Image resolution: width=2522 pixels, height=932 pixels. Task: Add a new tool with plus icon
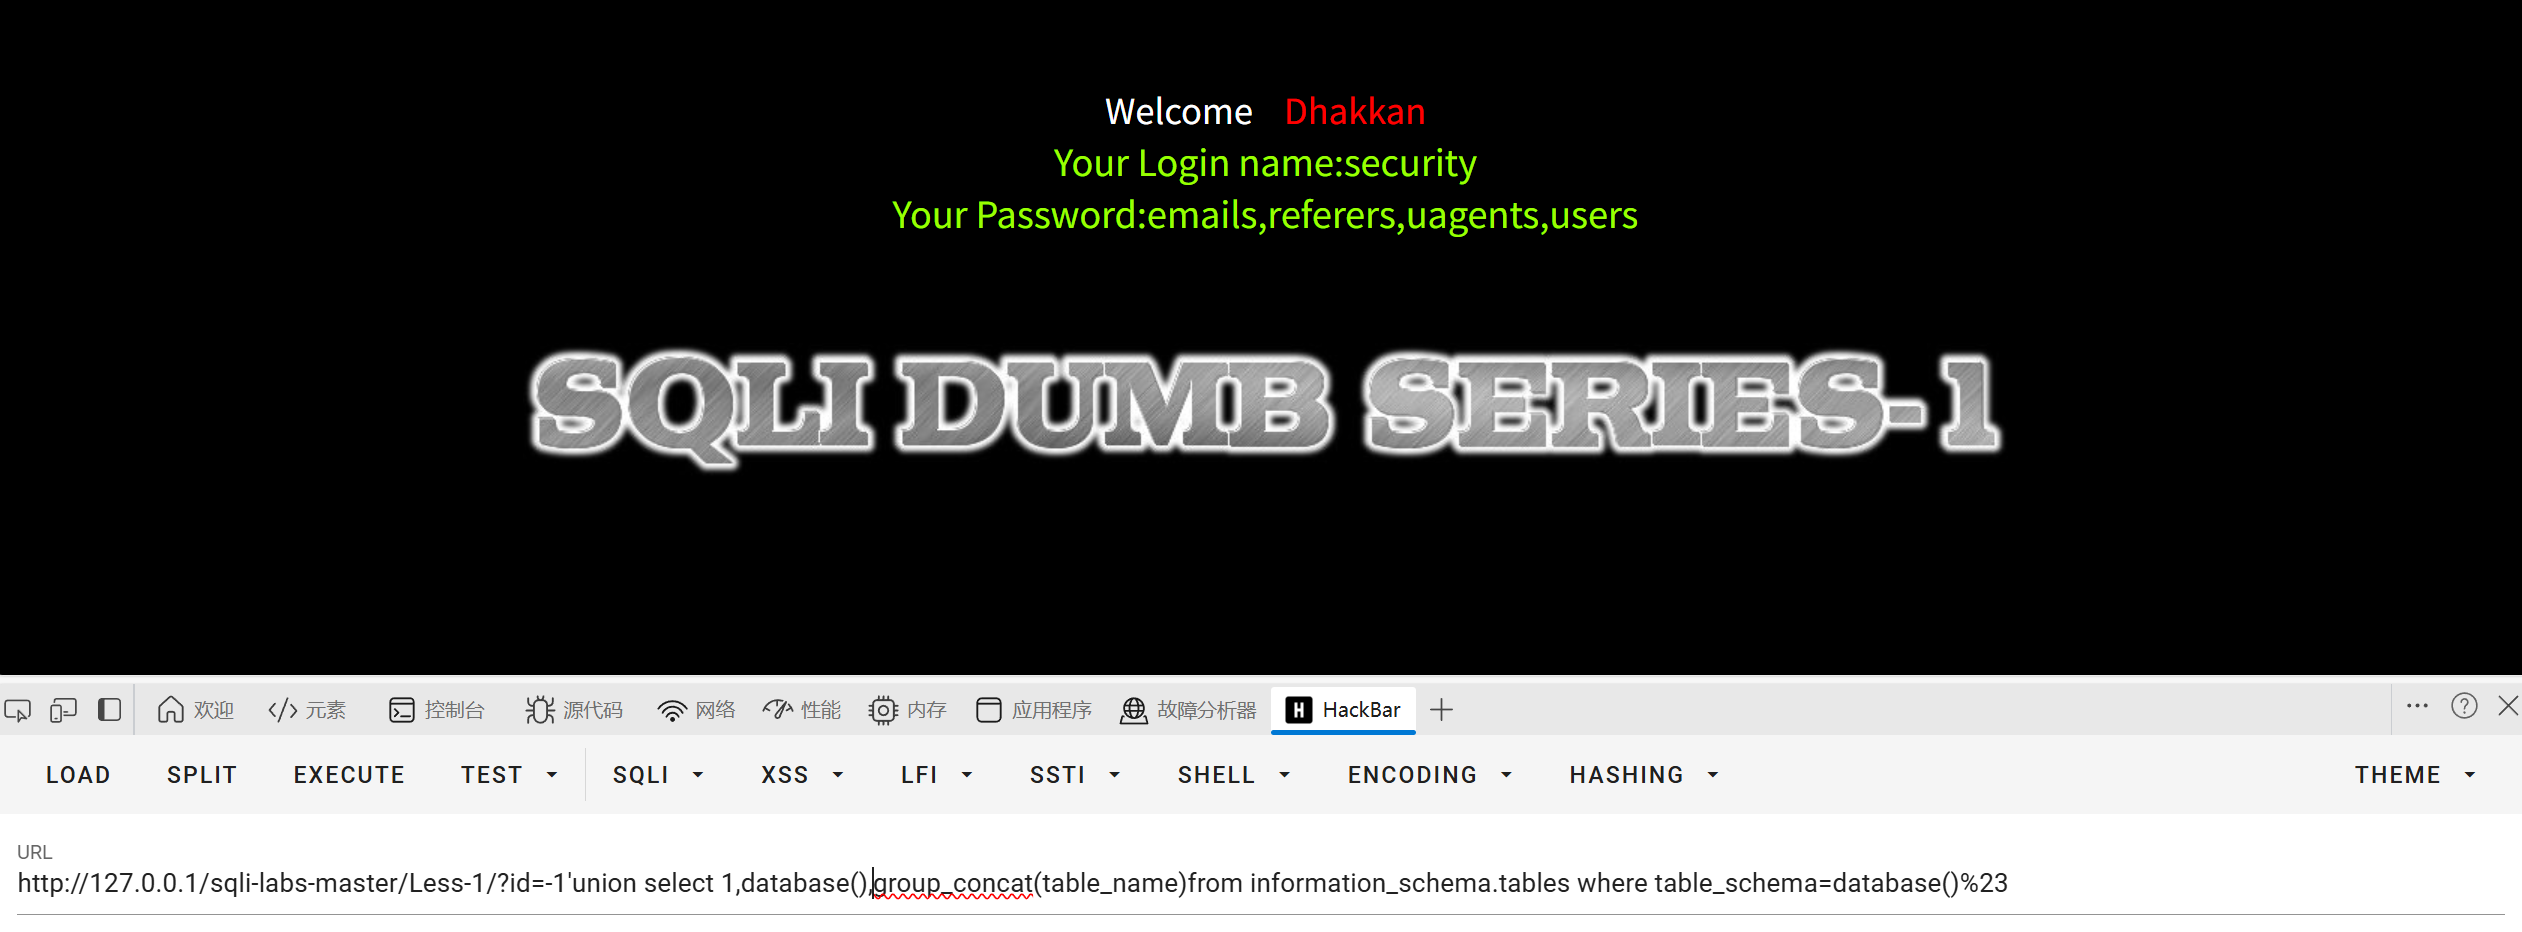pyautogui.click(x=1441, y=710)
